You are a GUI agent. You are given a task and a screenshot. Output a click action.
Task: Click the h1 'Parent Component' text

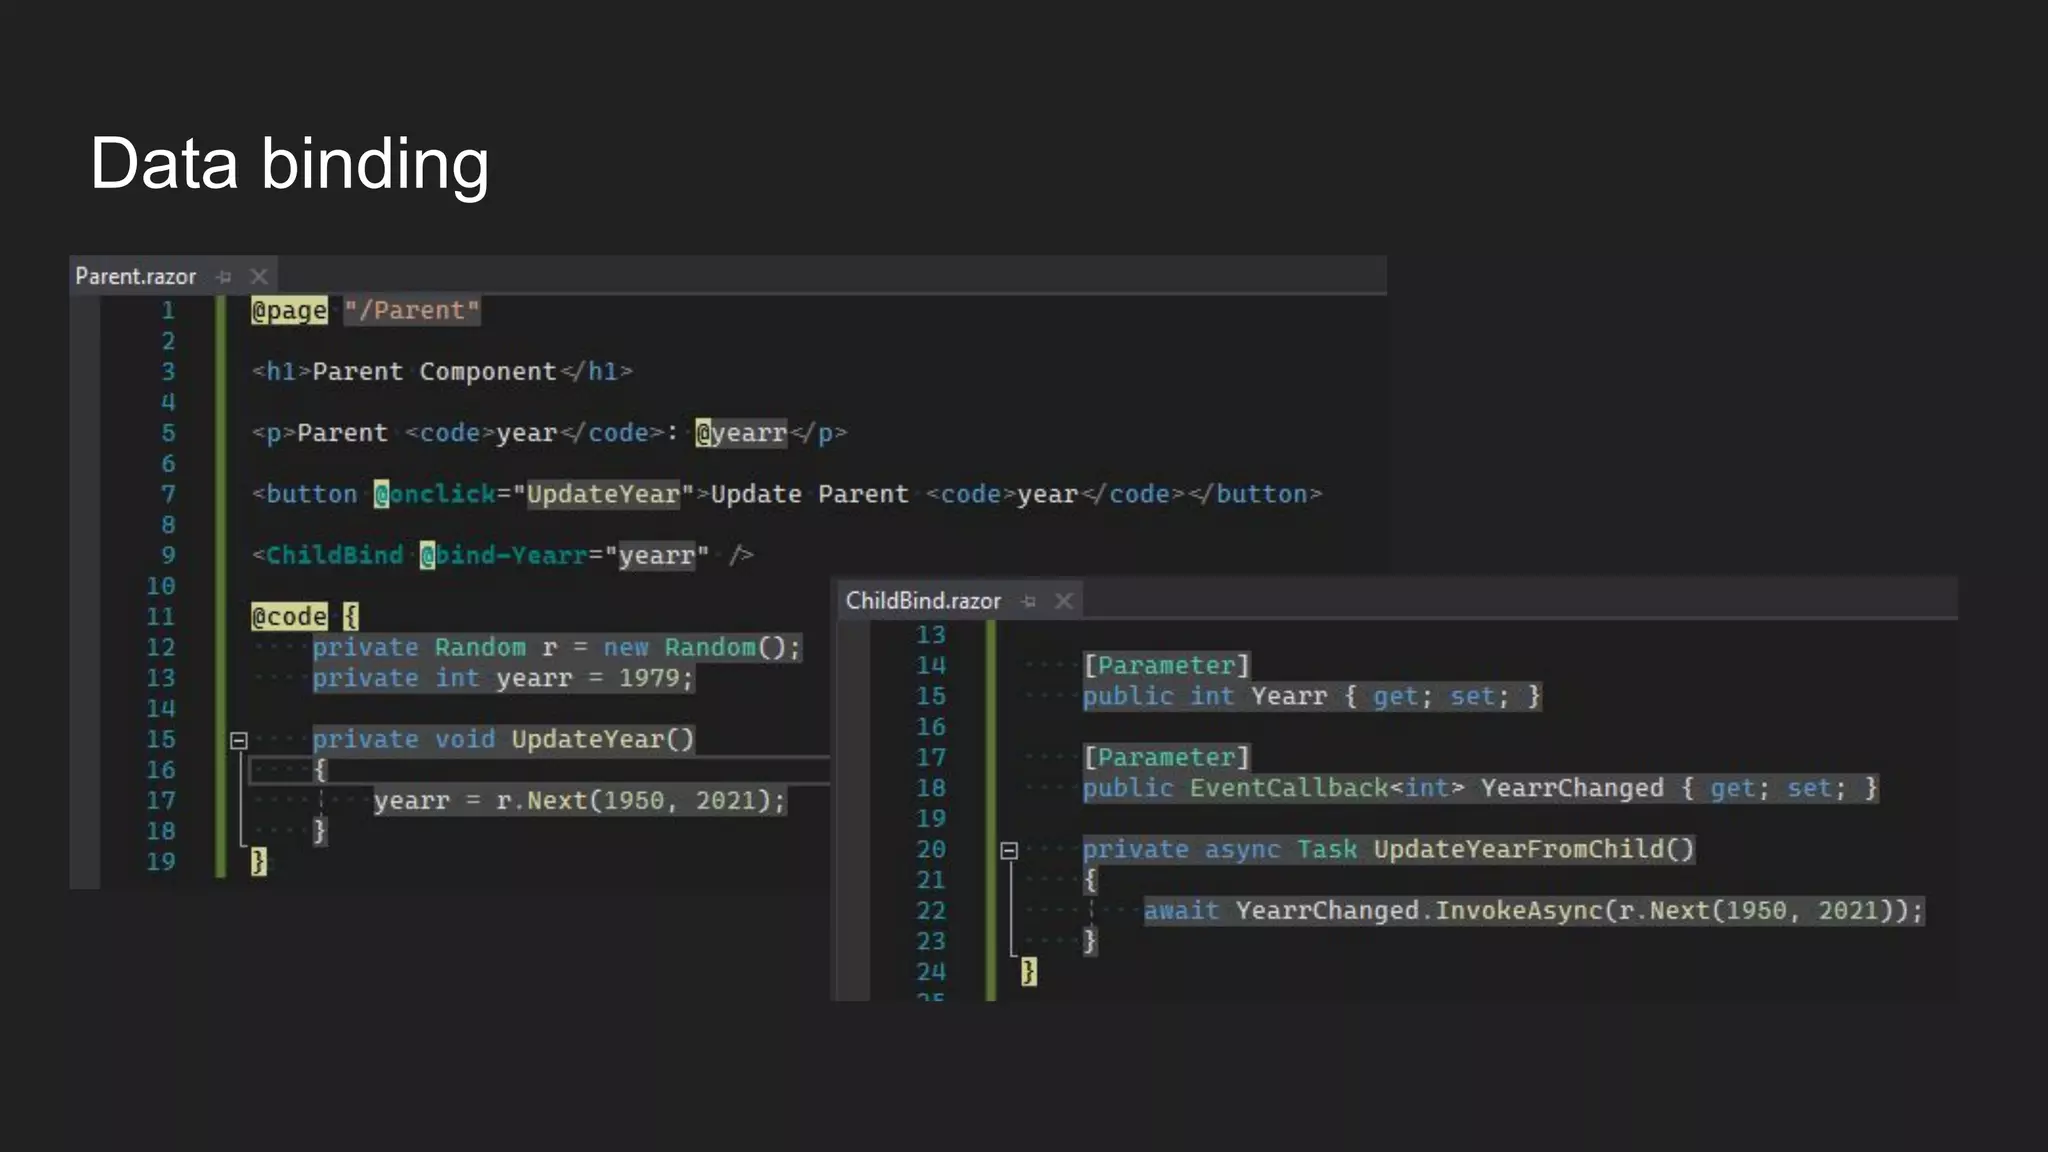[434, 372]
